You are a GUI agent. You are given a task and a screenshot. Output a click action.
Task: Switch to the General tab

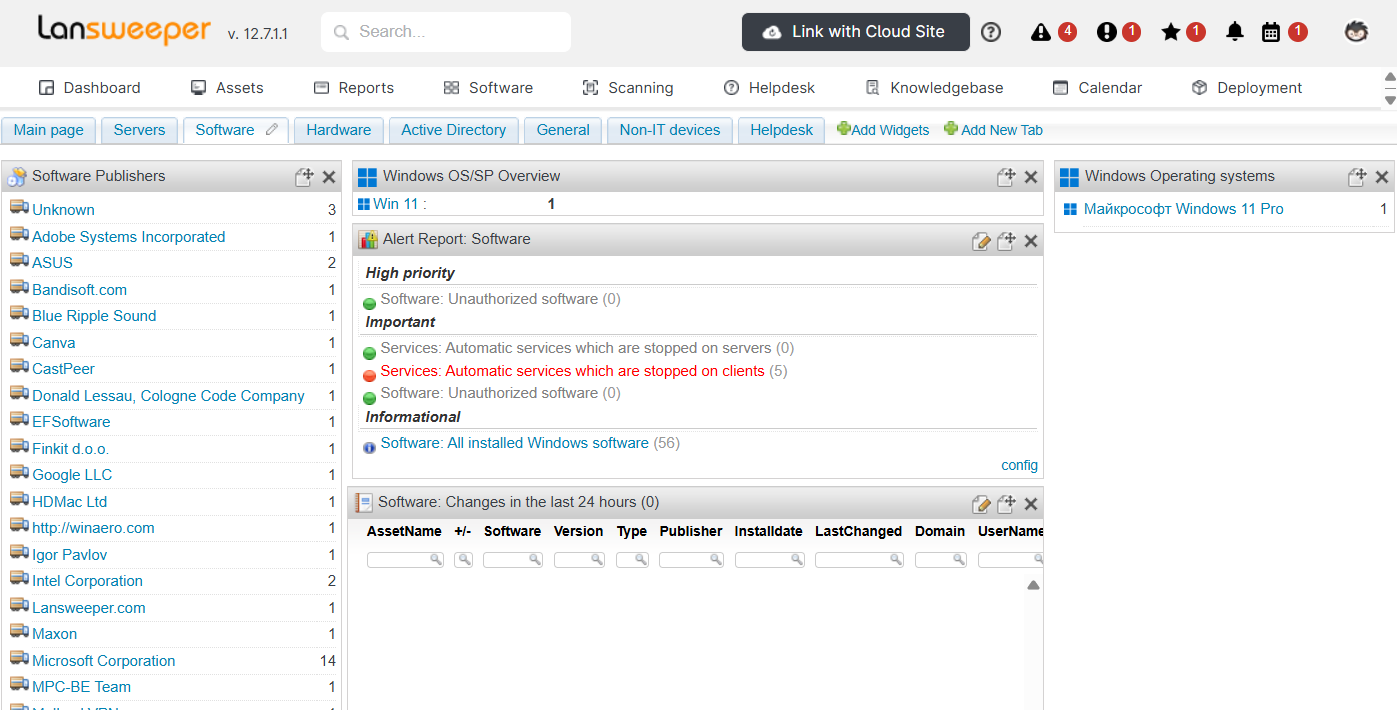coord(563,130)
